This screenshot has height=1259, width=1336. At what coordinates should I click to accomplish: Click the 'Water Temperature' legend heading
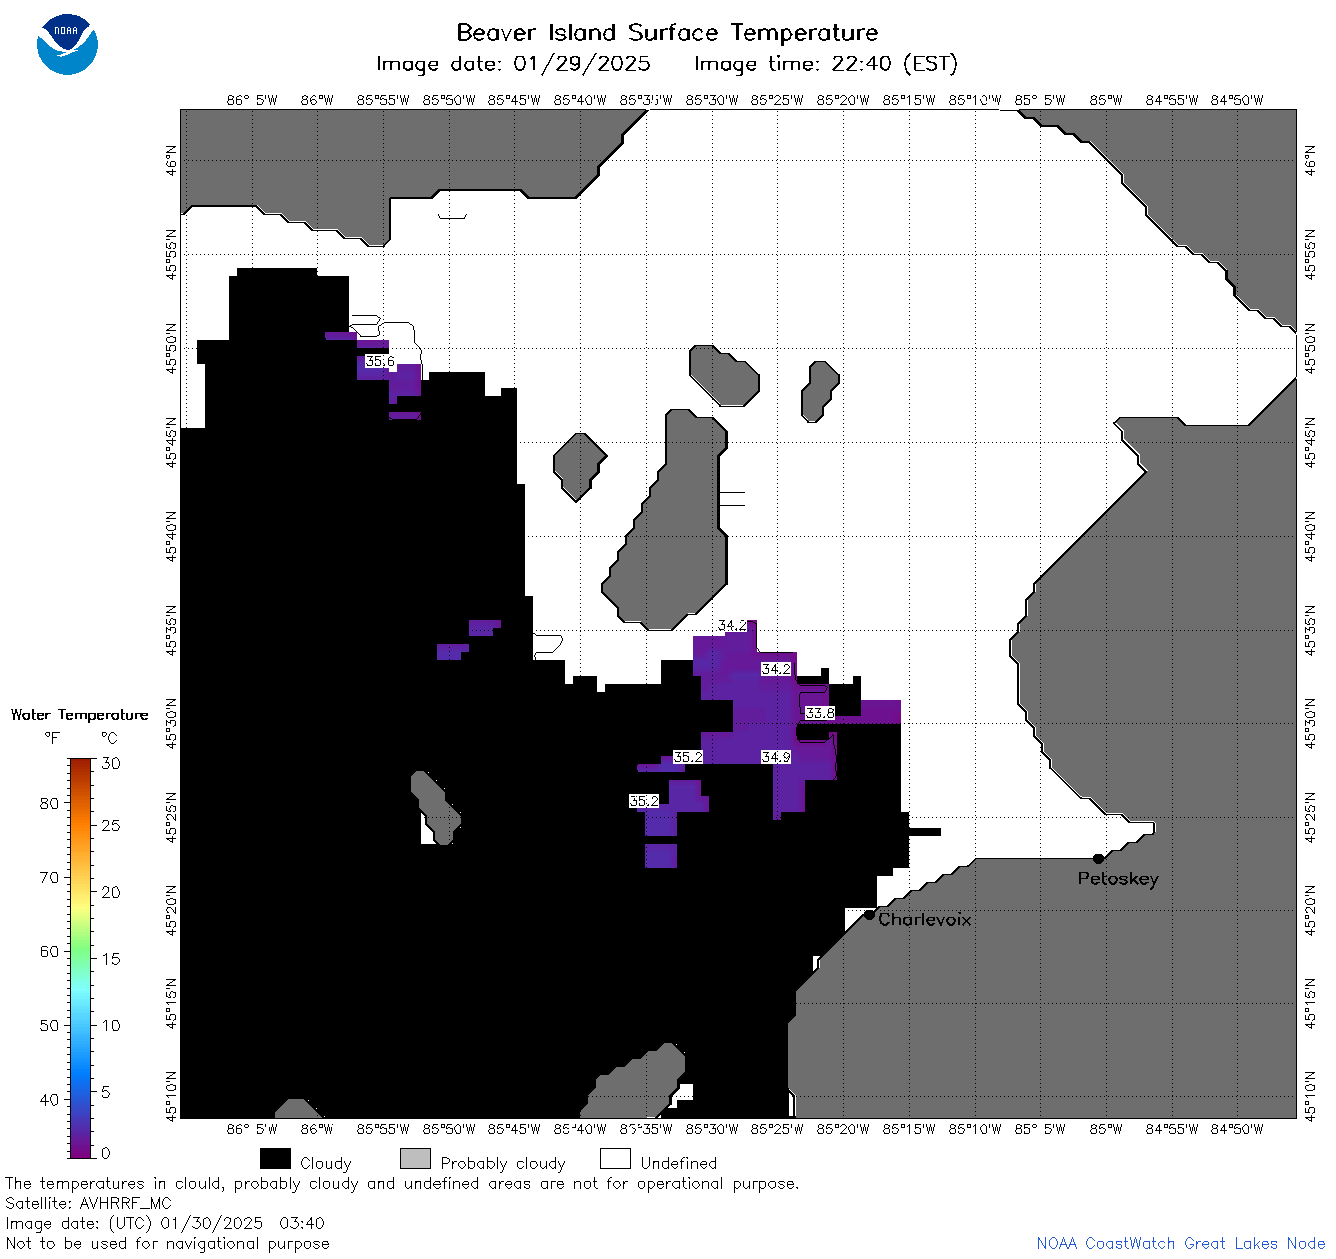(79, 715)
